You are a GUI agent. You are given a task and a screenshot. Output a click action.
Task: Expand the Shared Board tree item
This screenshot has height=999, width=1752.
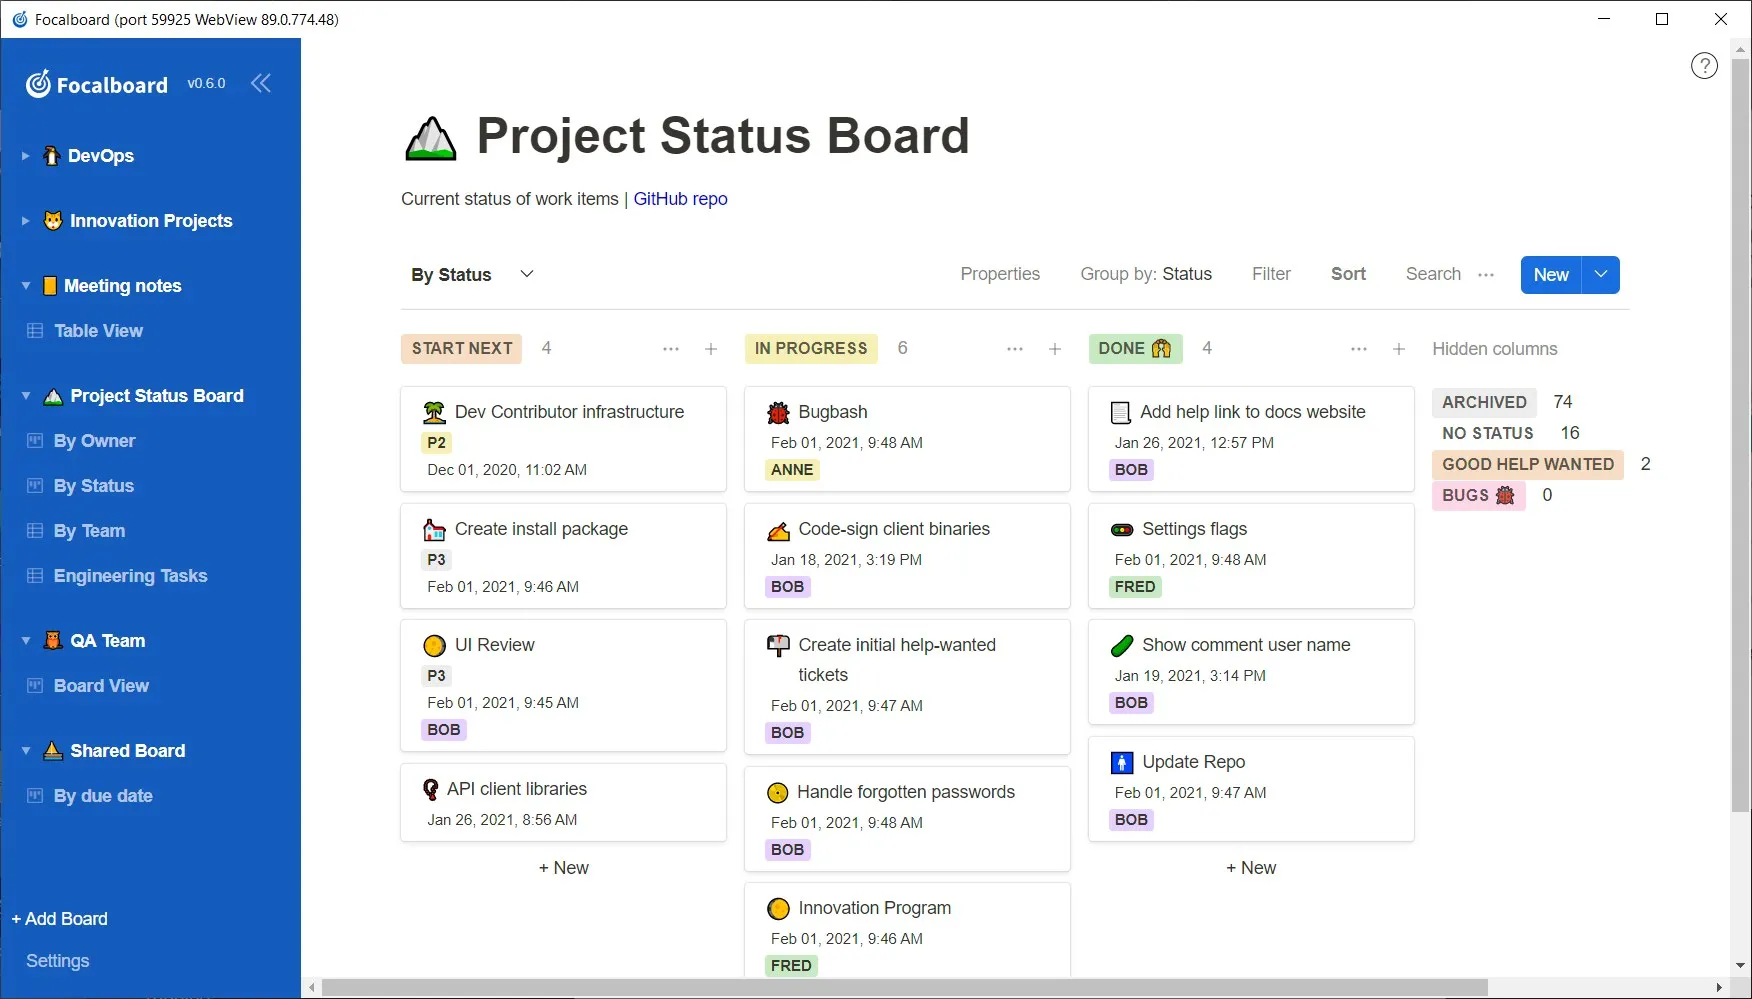[x=24, y=750]
